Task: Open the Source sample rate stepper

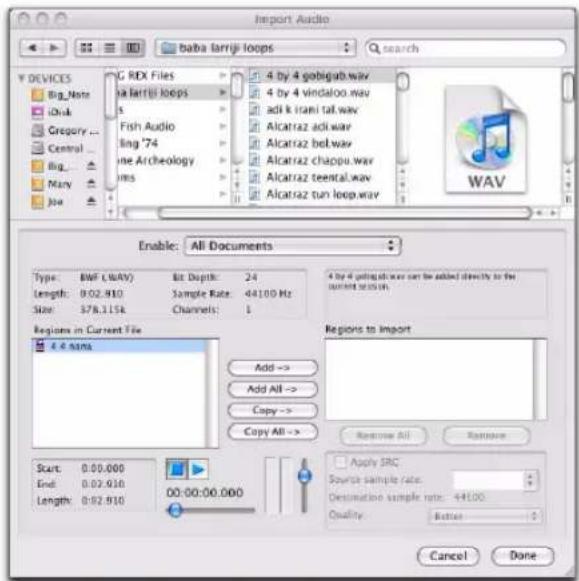Action: click(x=530, y=480)
